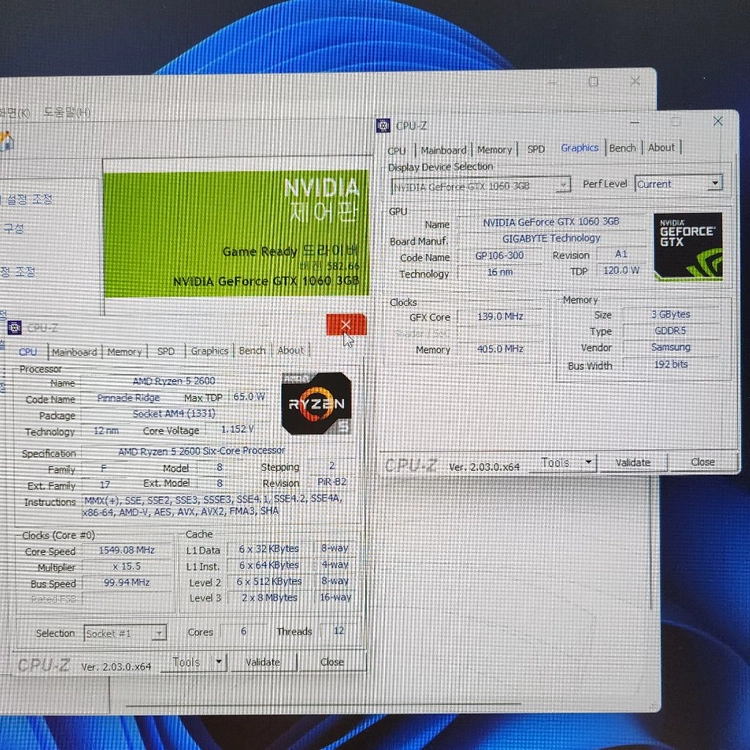Open the Tools dropdown arrow in Graphics window
750x750 pixels.
click(588, 463)
